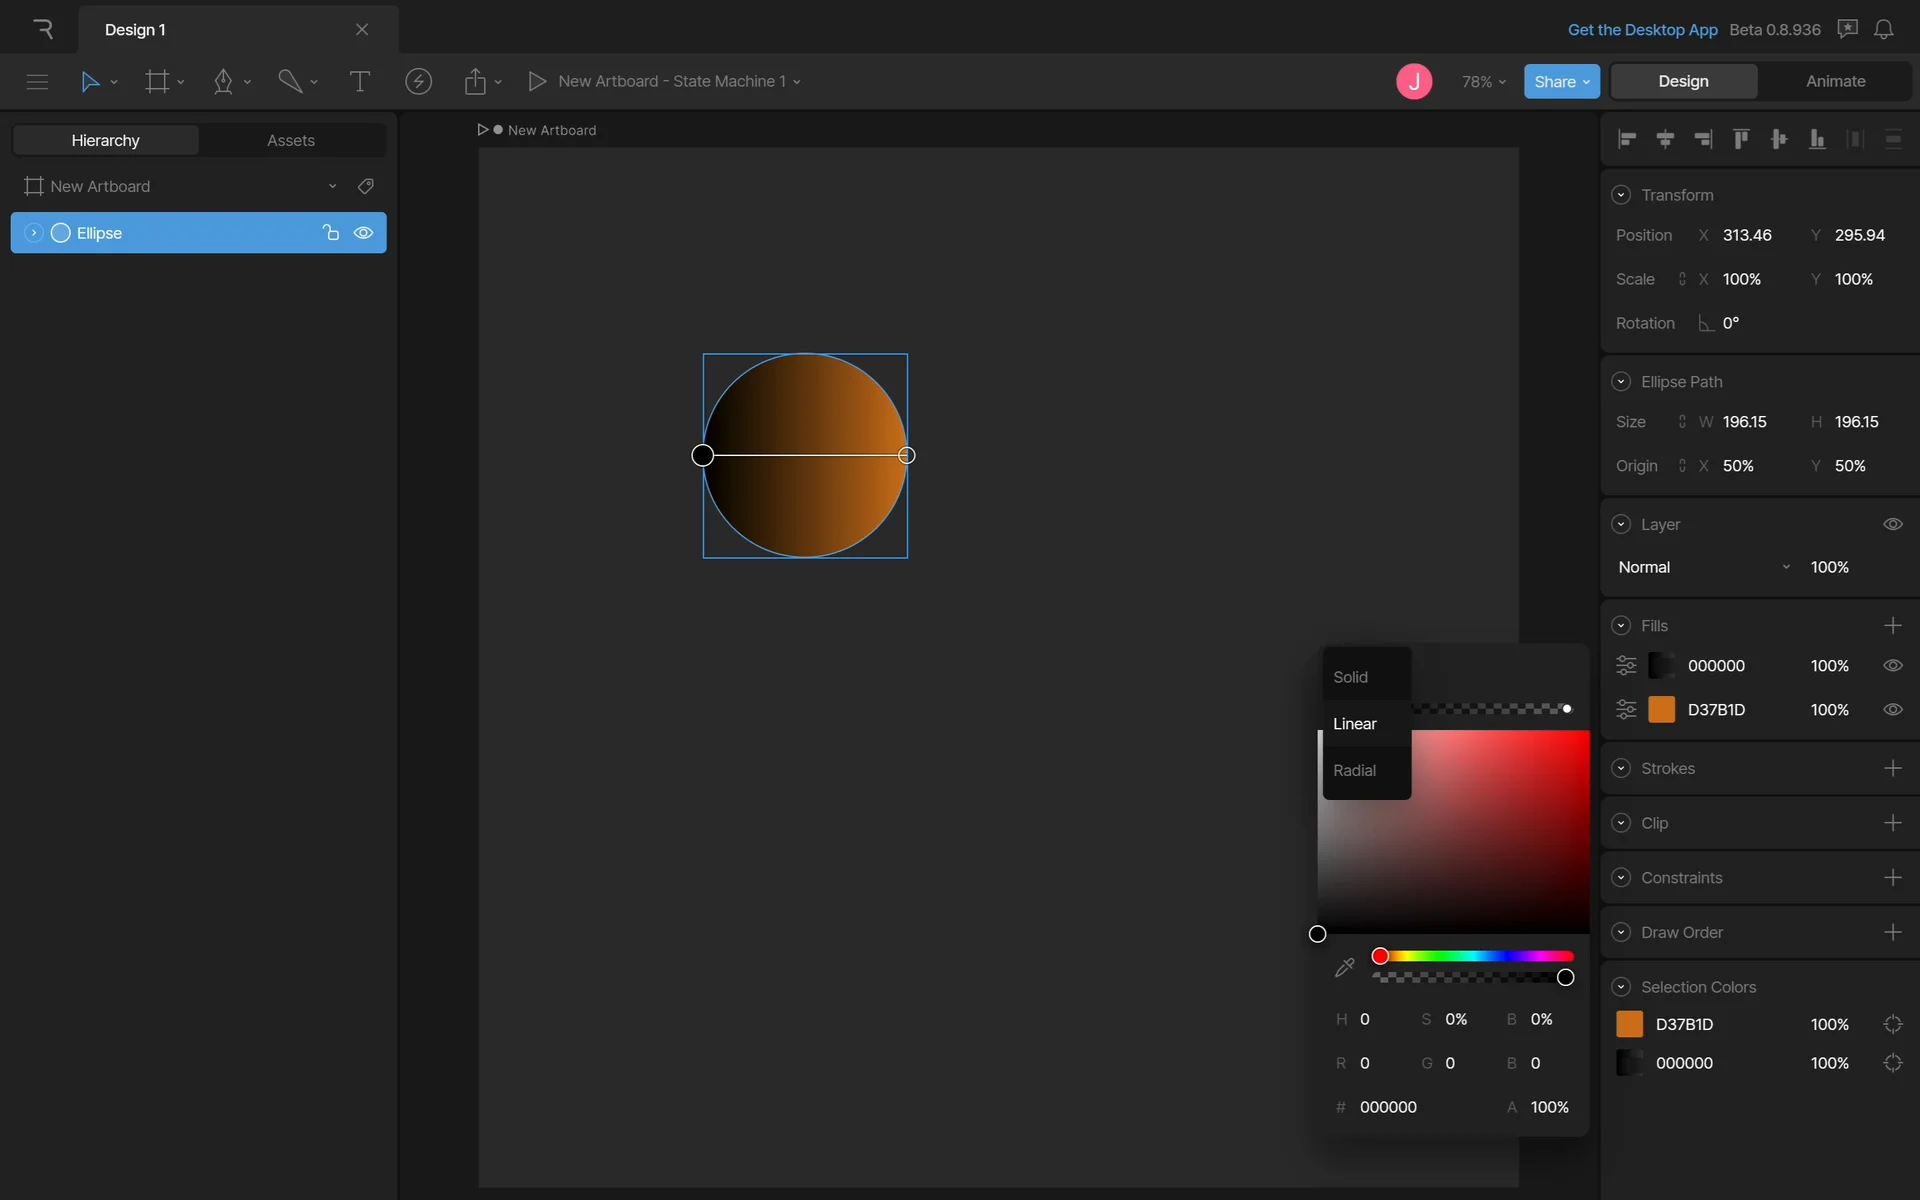Choose Radial fill type option
The width and height of the screenshot is (1920, 1200).
pyautogui.click(x=1355, y=770)
